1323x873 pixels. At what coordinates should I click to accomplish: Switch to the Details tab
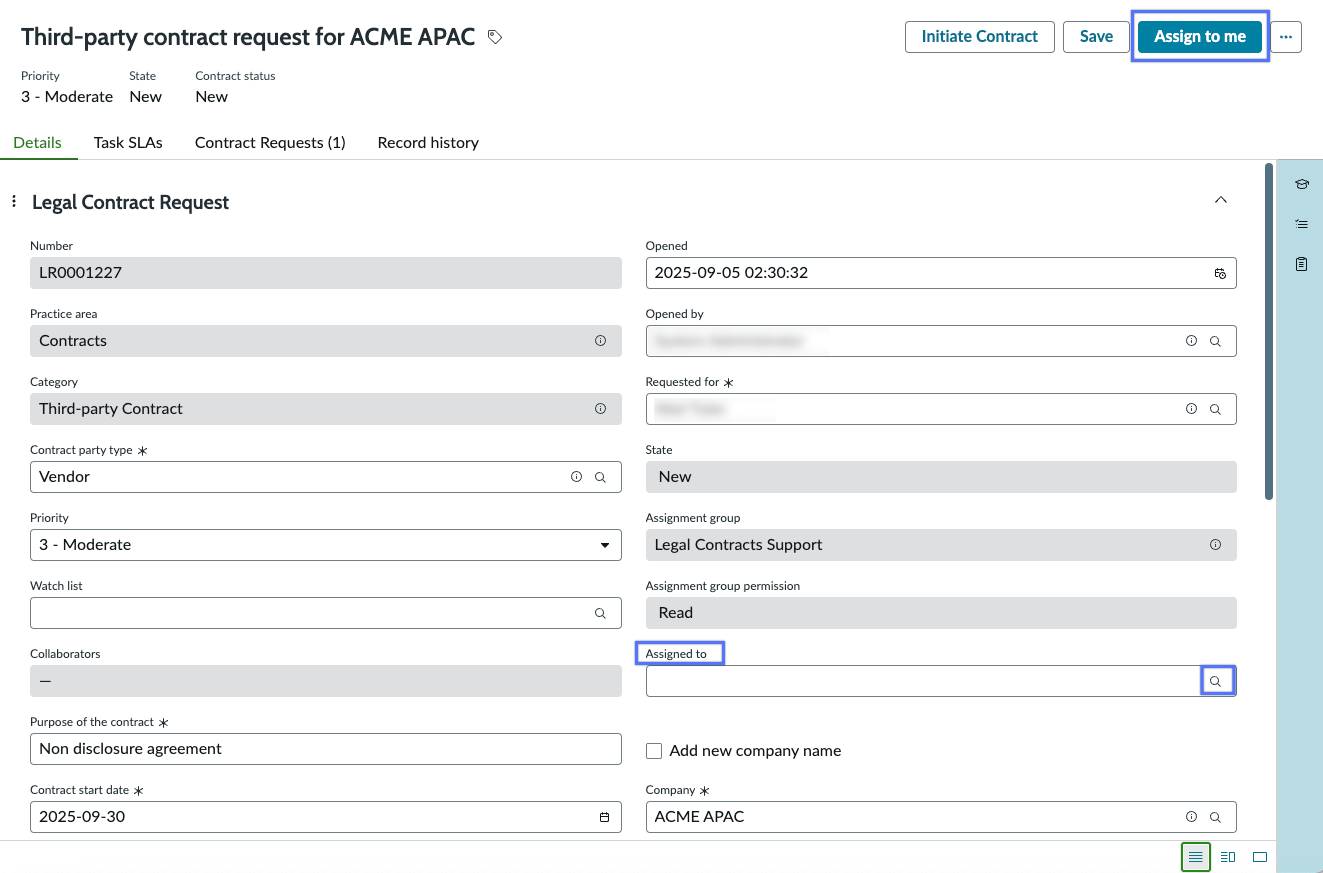click(38, 142)
